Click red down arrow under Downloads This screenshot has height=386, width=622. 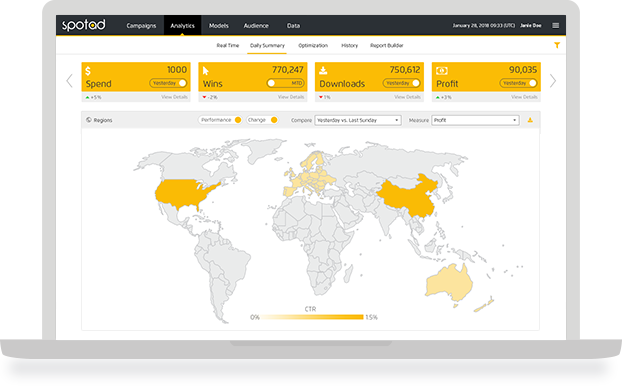pyautogui.click(x=321, y=97)
